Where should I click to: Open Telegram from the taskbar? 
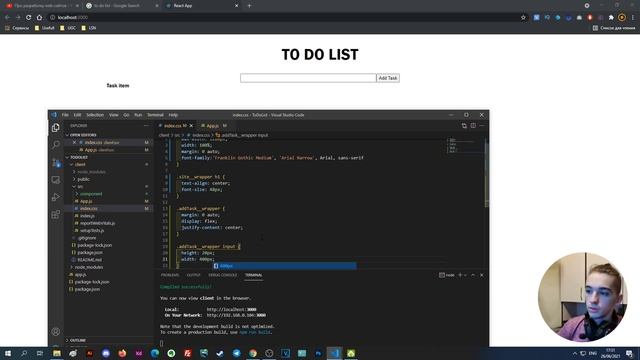[x=236, y=353]
